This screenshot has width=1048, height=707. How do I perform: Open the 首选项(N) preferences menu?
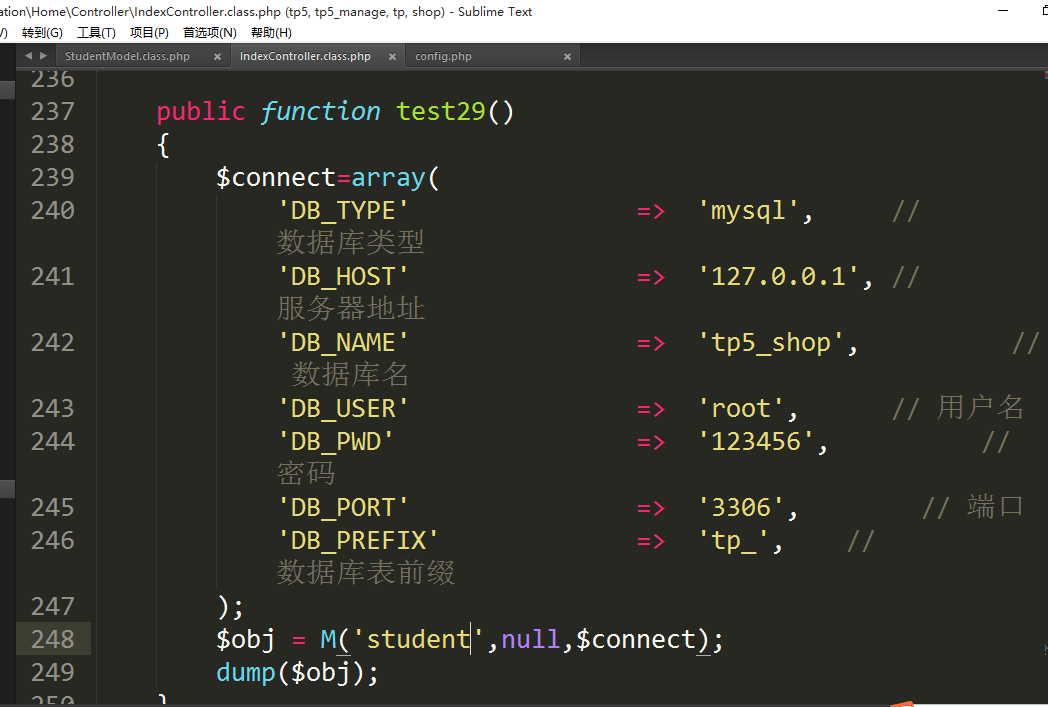click(209, 33)
